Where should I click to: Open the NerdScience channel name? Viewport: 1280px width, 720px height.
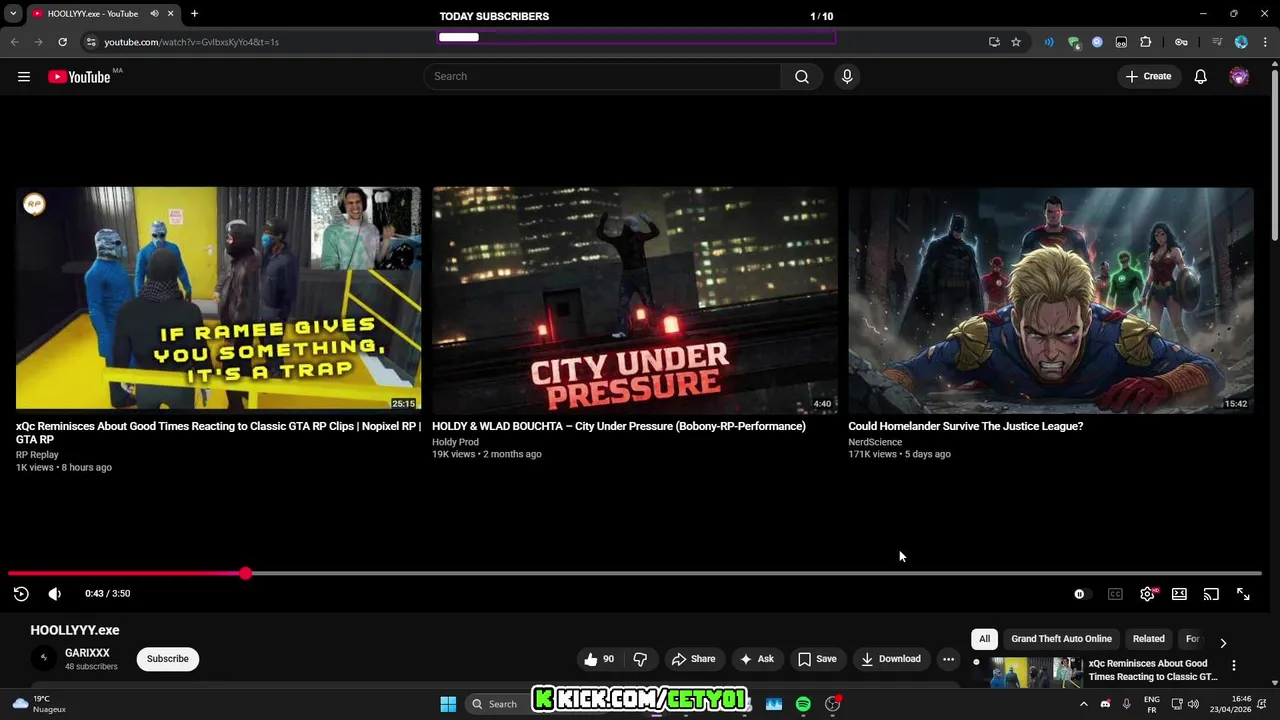point(875,442)
